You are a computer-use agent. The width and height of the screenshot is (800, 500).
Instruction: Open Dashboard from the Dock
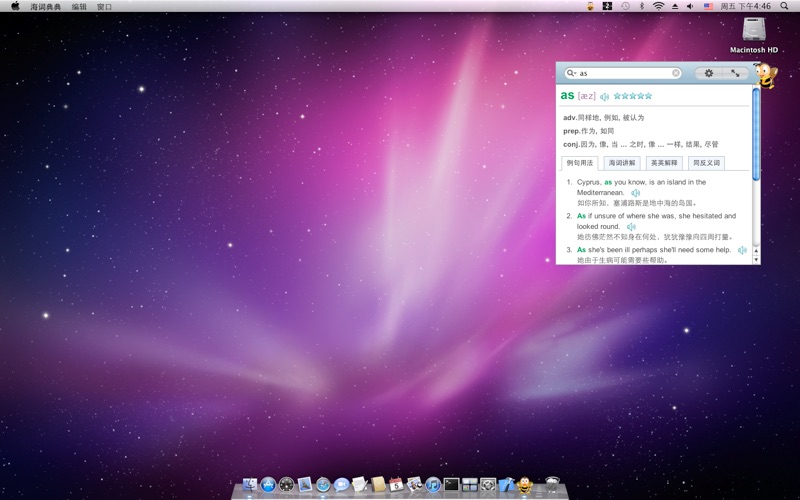click(x=287, y=484)
